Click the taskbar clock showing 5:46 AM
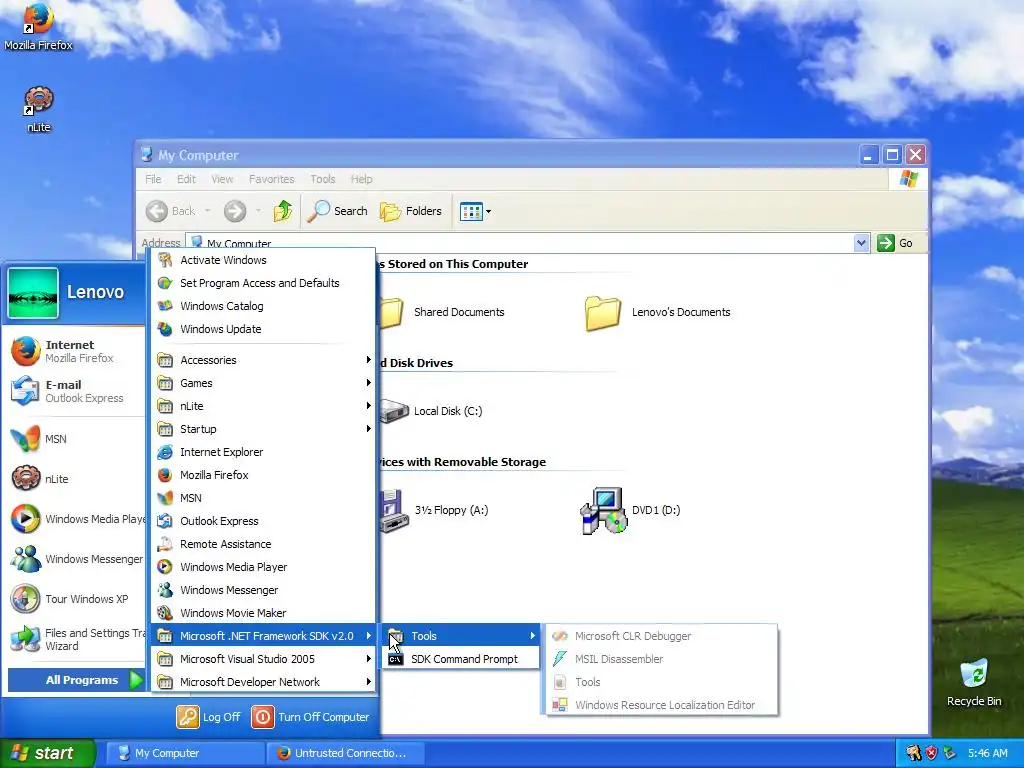Image resolution: width=1024 pixels, height=768 pixels. pyautogui.click(x=987, y=753)
